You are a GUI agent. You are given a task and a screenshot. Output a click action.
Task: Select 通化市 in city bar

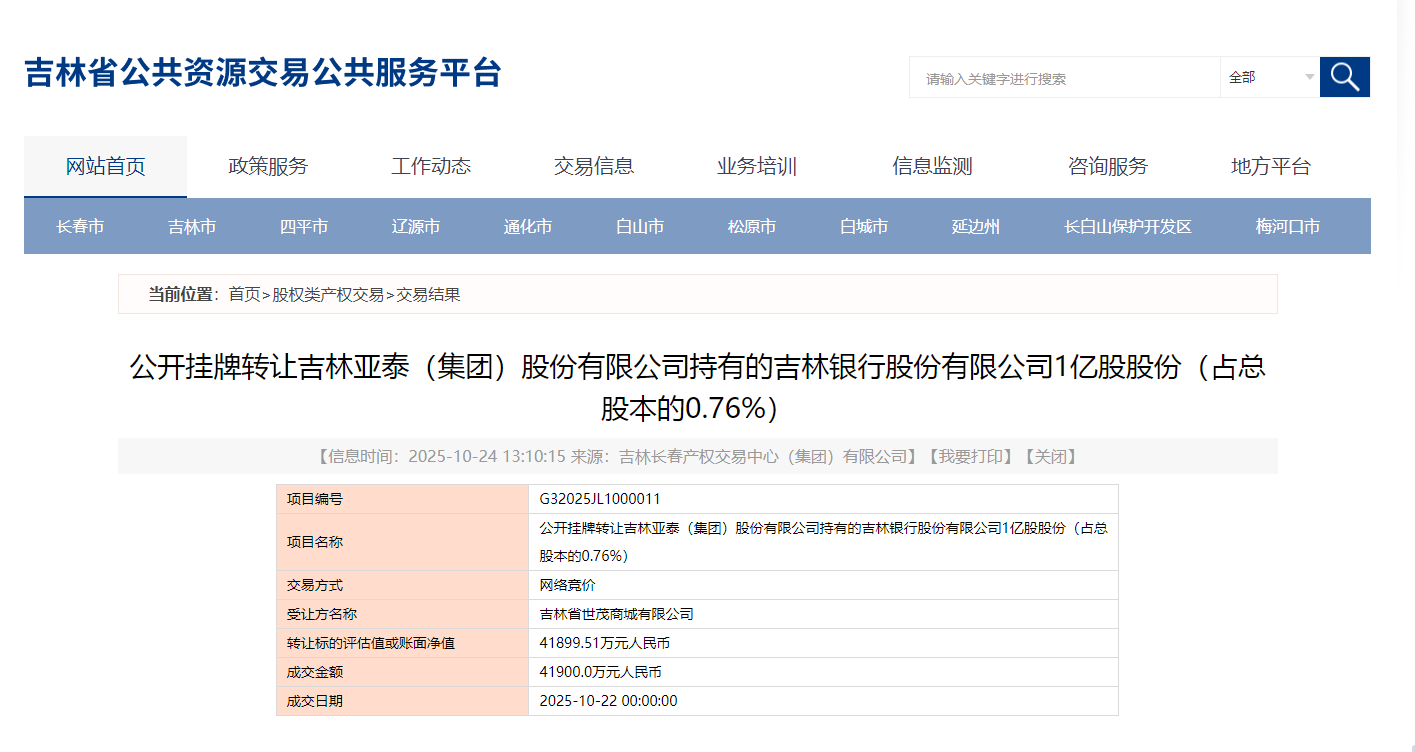click(x=528, y=227)
